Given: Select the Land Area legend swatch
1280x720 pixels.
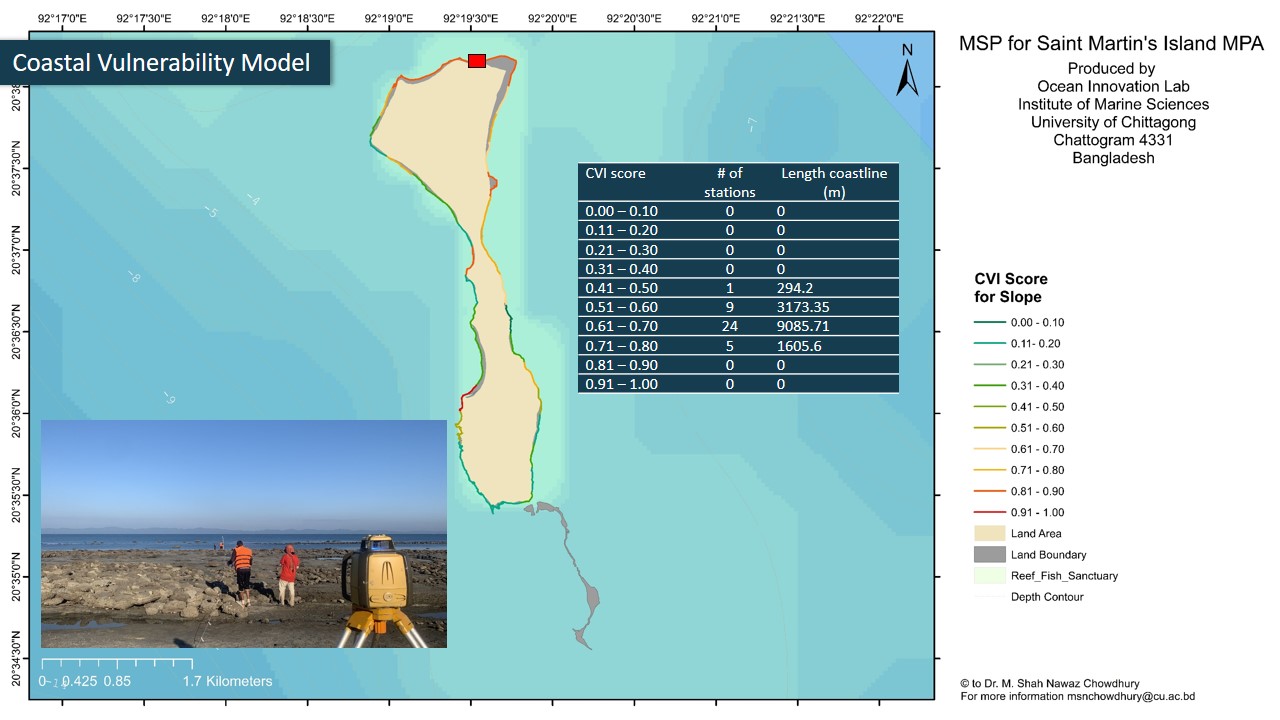Looking at the screenshot, I should [990, 533].
